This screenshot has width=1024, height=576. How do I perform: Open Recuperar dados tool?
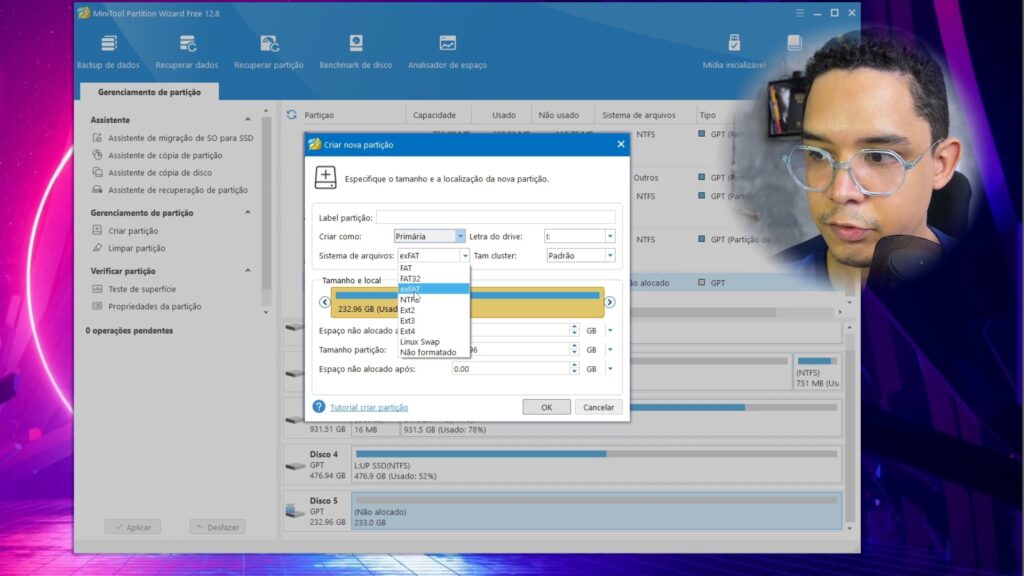pyautogui.click(x=187, y=52)
